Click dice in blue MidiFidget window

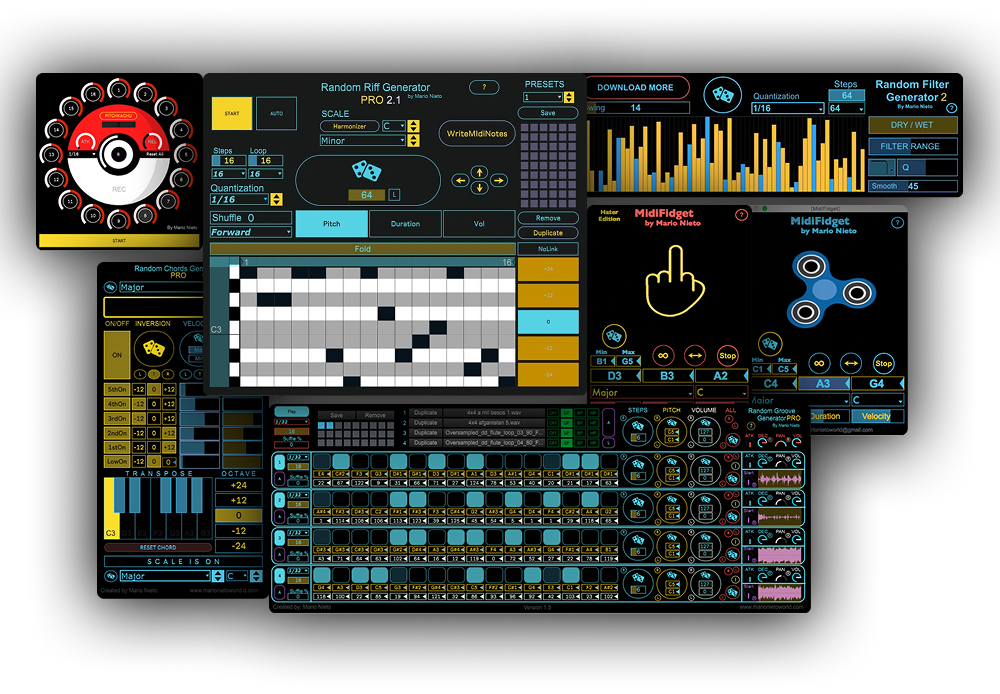tap(770, 344)
